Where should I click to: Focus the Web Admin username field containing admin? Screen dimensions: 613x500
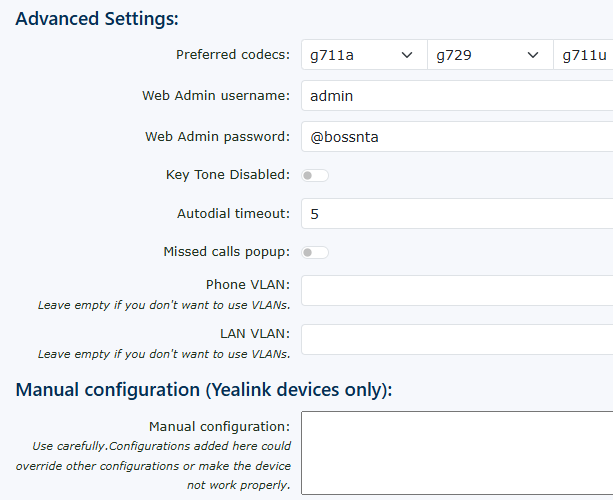coord(457,96)
